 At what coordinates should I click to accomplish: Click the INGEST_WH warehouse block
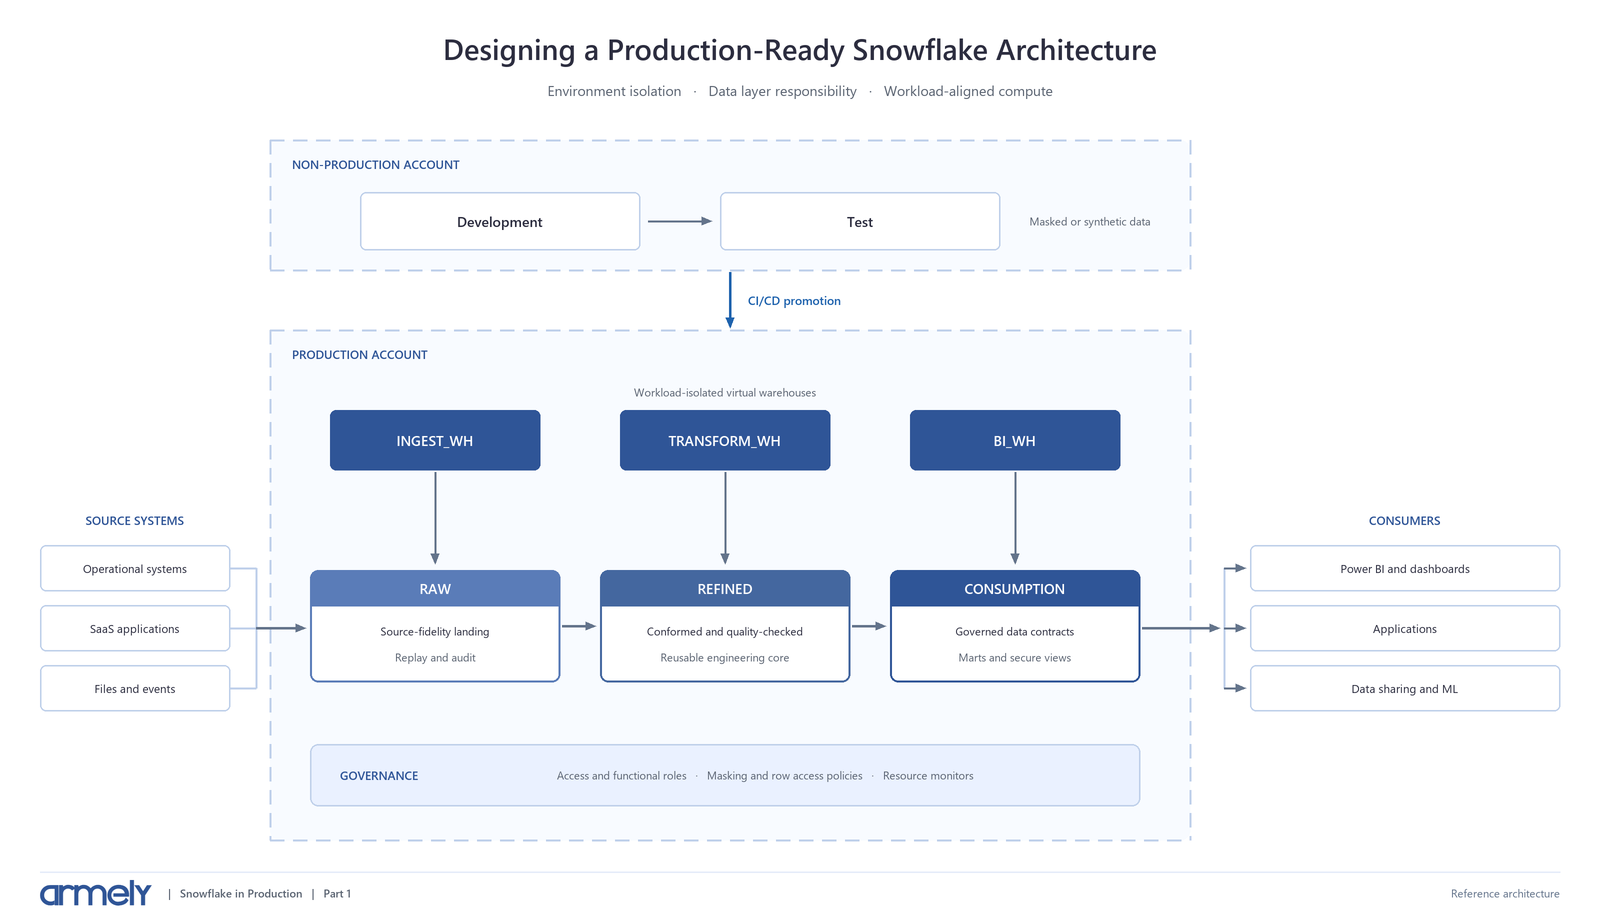[435, 440]
